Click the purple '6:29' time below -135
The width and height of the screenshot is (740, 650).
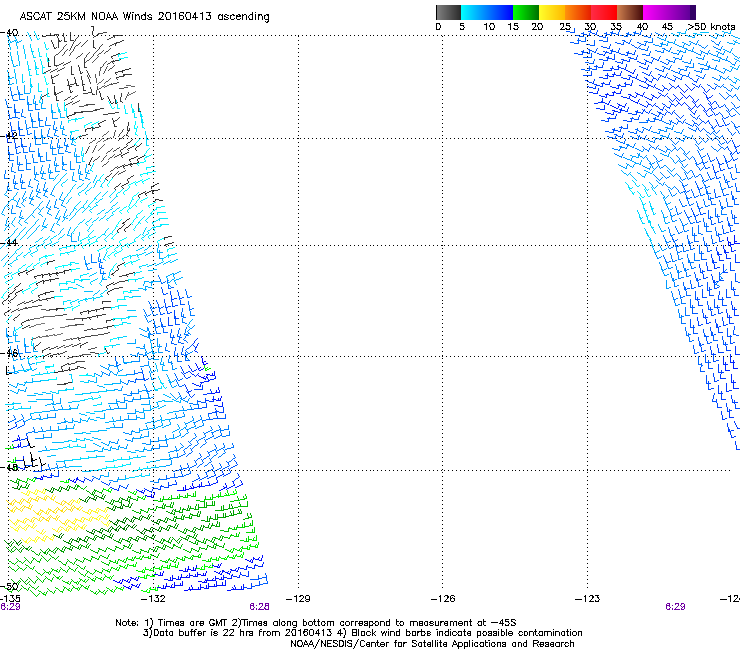coord(10,607)
